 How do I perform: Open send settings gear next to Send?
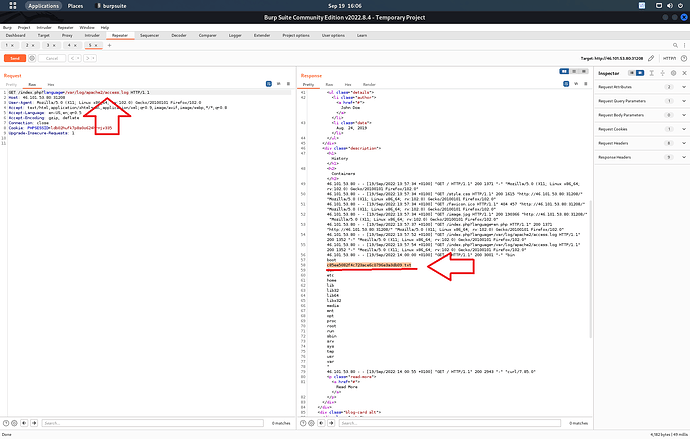click(32, 58)
